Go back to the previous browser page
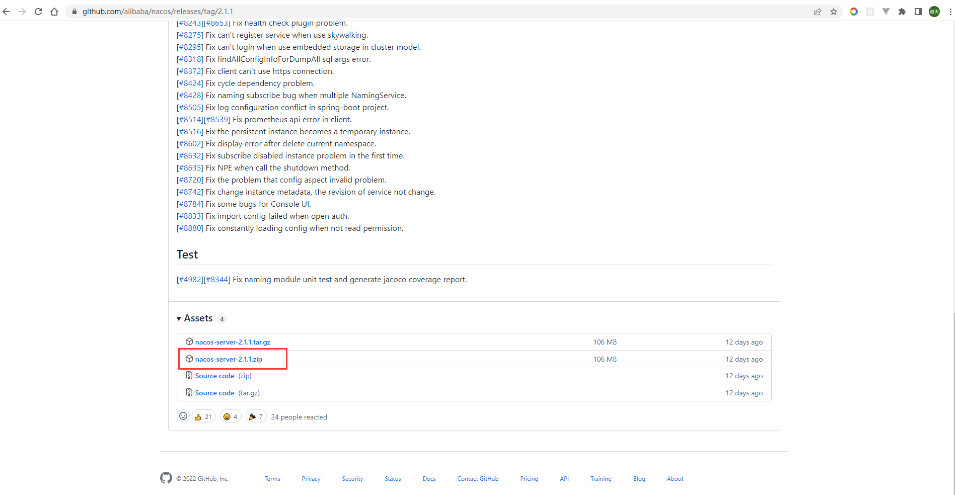This screenshot has height=495, width=955. tap(7, 12)
